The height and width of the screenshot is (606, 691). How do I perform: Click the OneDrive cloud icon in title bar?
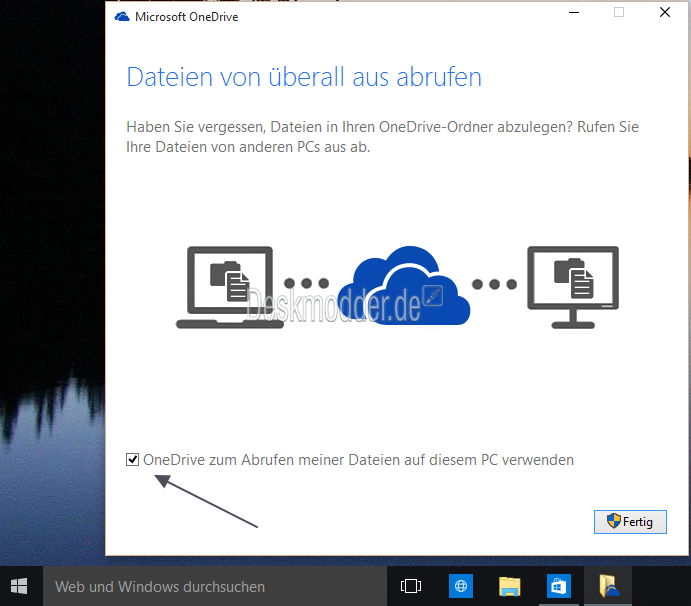coord(122,17)
